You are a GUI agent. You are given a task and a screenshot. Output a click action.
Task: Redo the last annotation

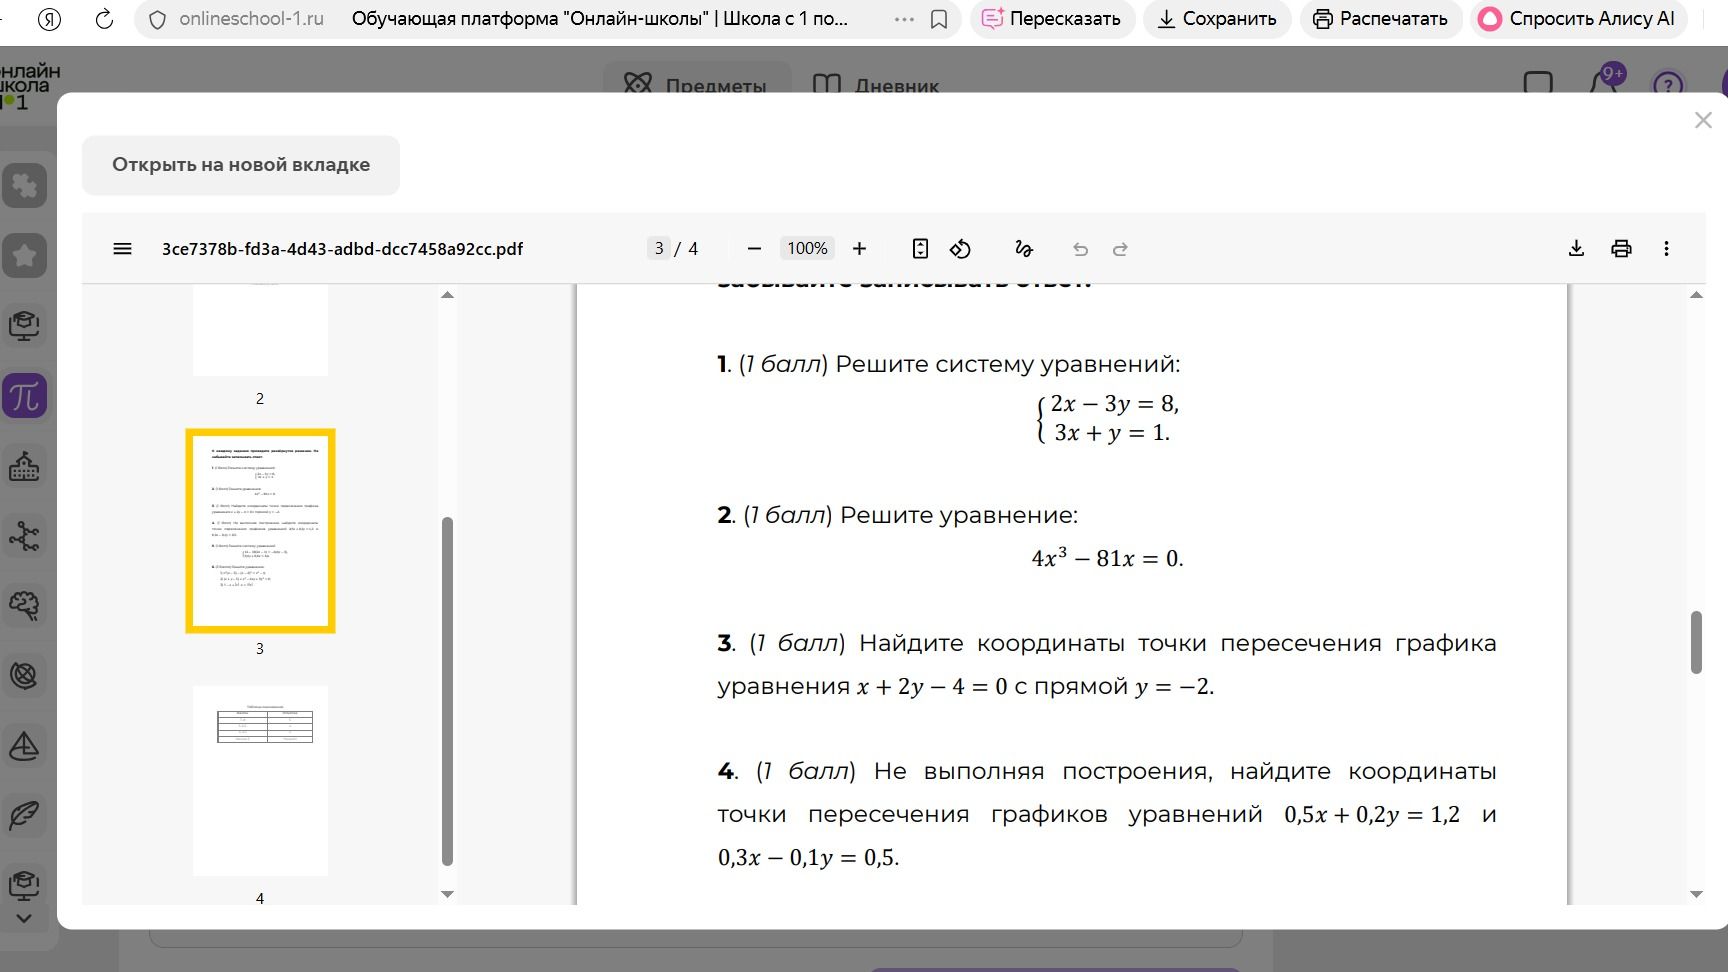point(1120,249)
